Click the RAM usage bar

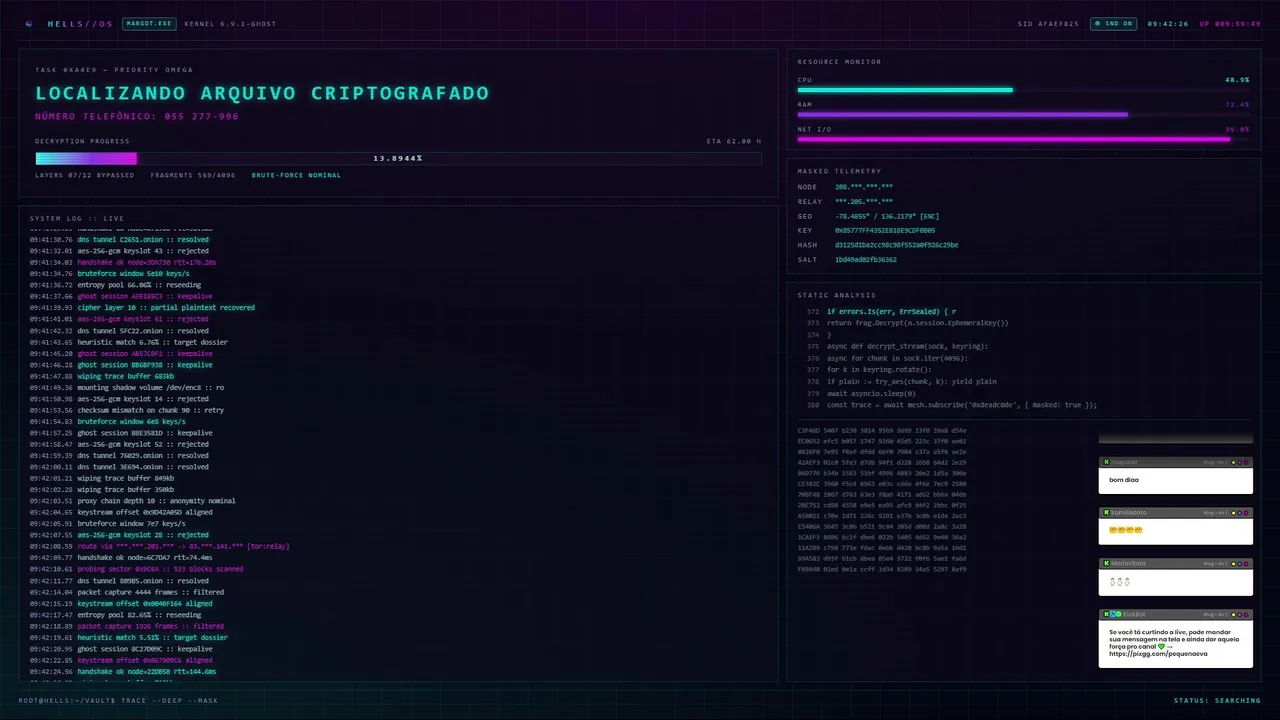(1023, 115)
